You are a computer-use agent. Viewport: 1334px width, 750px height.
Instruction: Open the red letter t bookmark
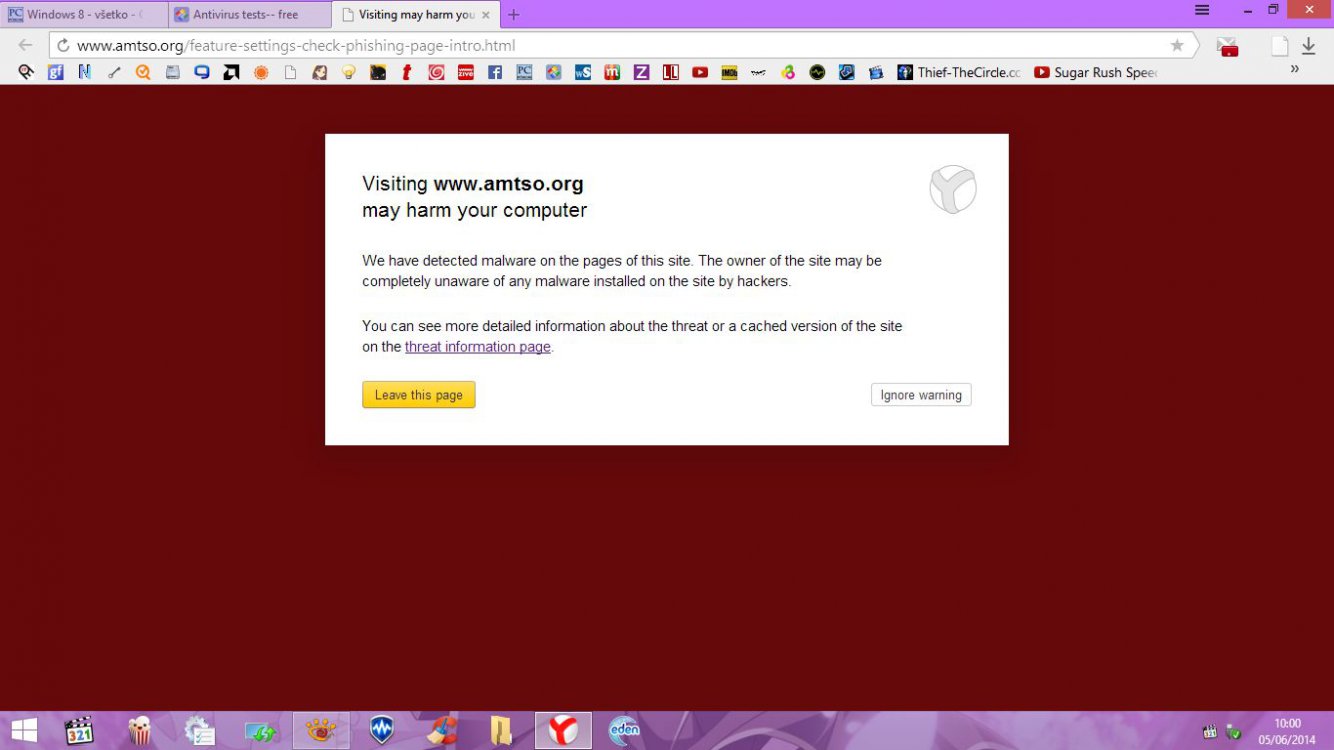407,72
